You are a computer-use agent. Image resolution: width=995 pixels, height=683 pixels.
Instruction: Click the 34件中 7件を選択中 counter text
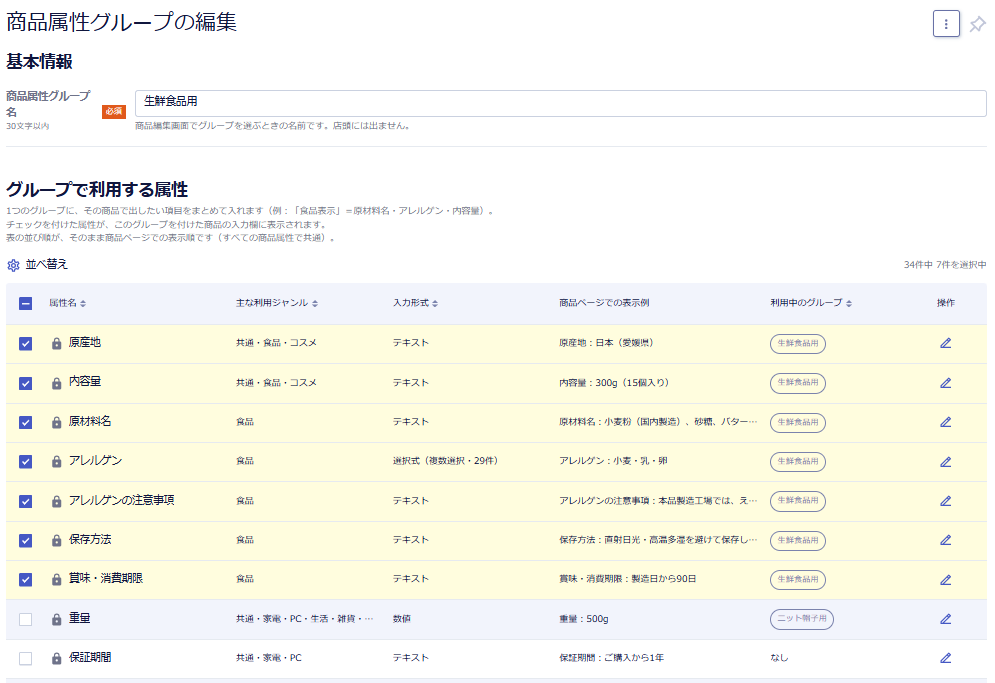click(944, 265)
